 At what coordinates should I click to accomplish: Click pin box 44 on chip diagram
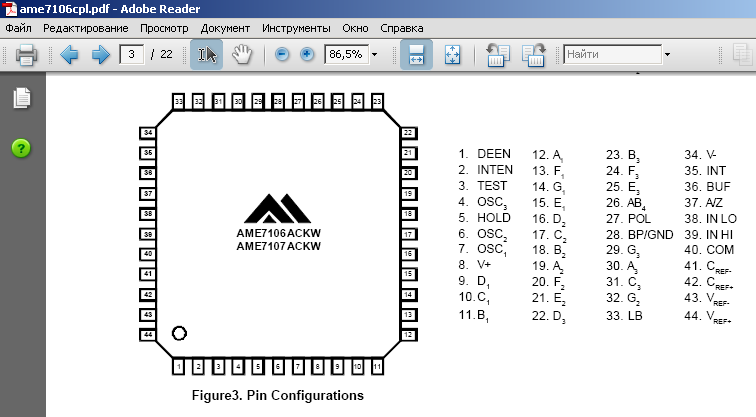point(148,335)
